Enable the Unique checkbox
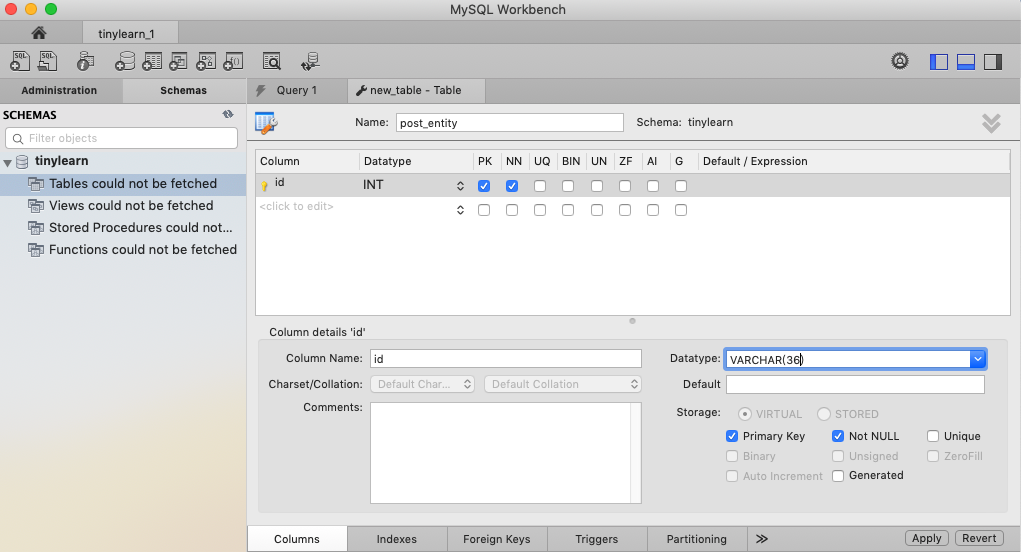This screenshot has height=552, width=1021. (933, 436)
